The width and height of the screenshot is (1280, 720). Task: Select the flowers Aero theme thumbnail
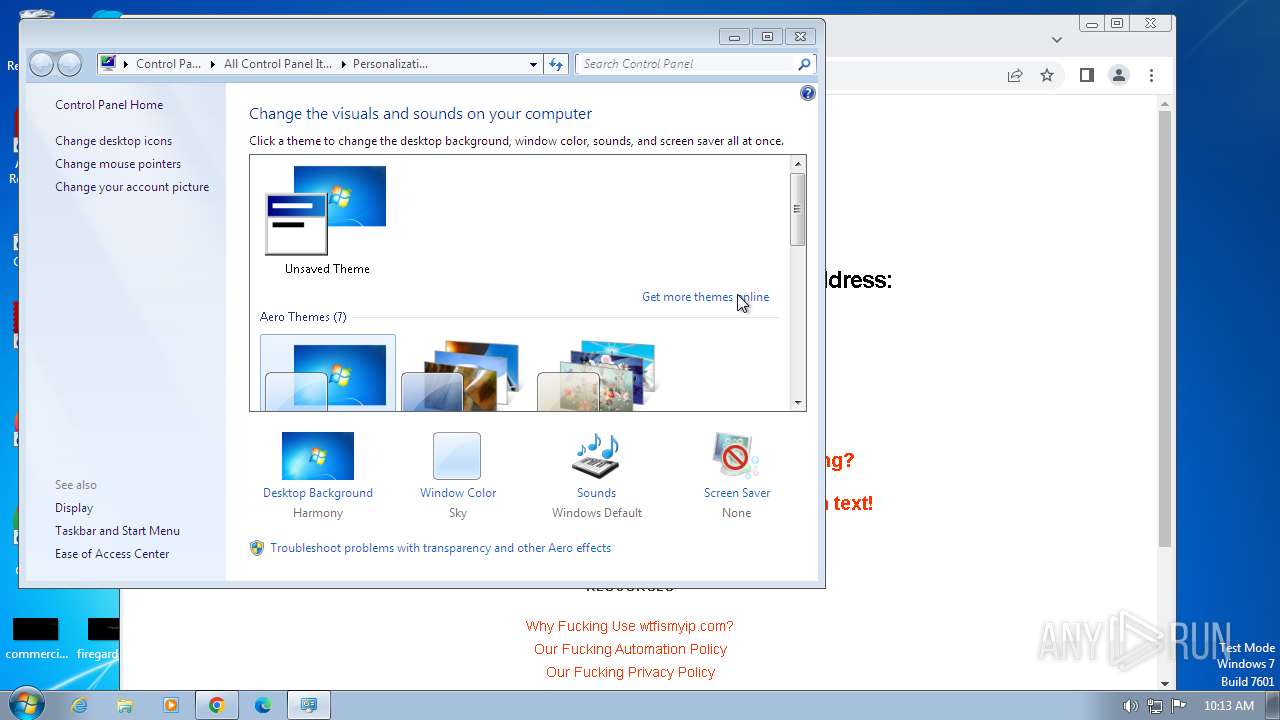[x=598, y=375]
